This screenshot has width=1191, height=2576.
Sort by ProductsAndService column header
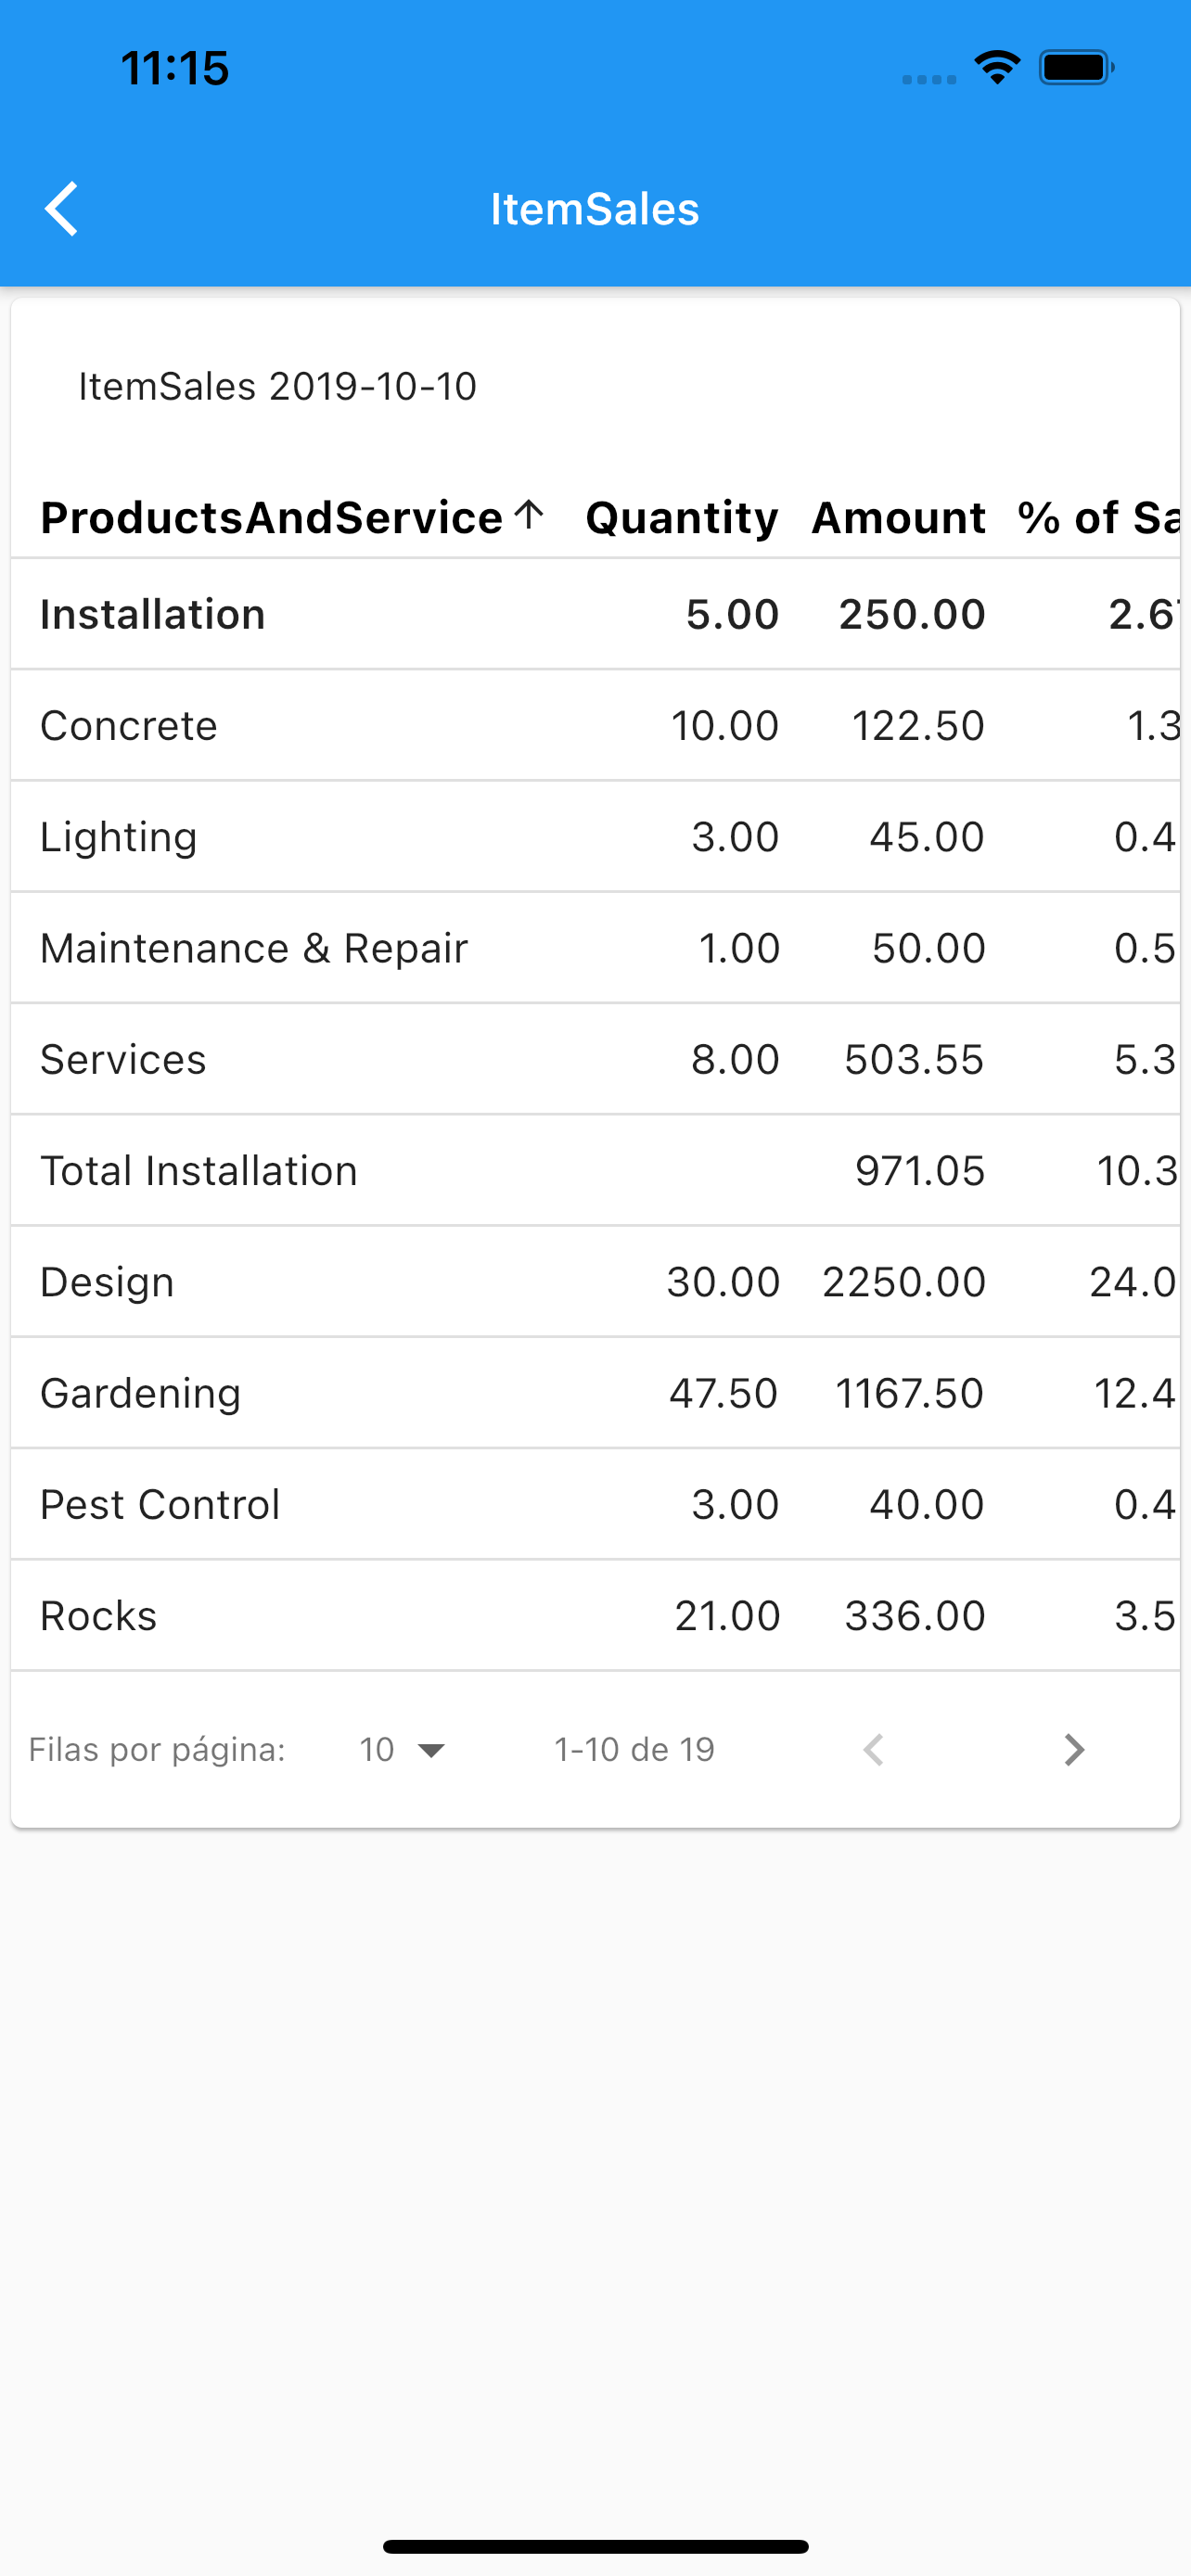[x=272, y=517]
